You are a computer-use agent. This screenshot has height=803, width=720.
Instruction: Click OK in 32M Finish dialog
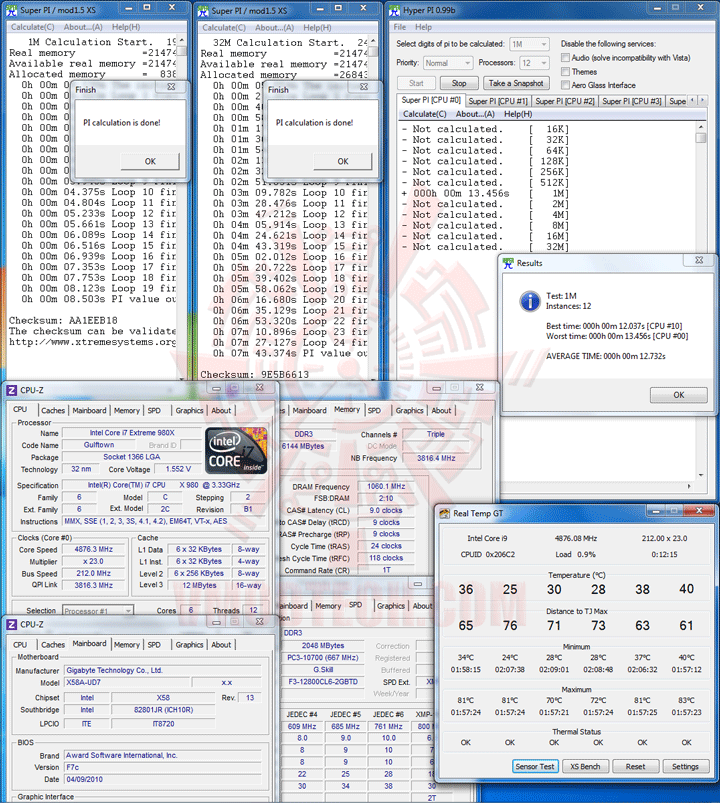343,161
